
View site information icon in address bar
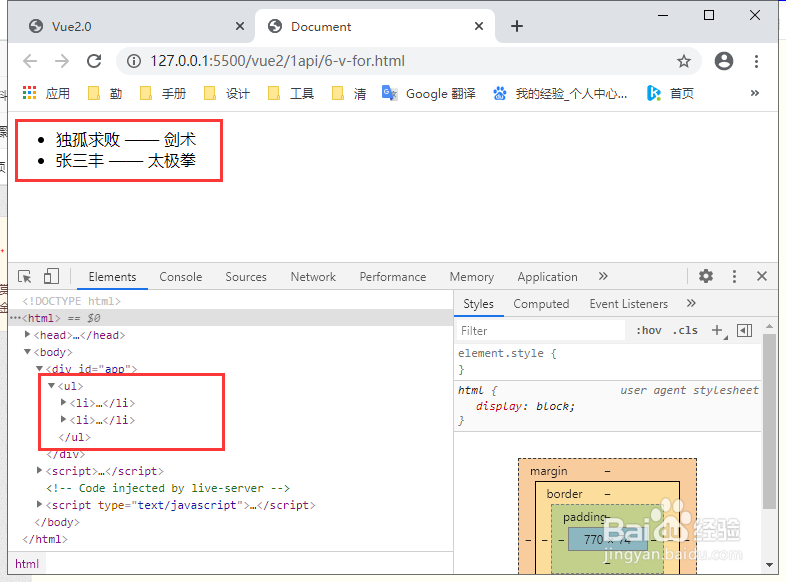tap(134, 61)
